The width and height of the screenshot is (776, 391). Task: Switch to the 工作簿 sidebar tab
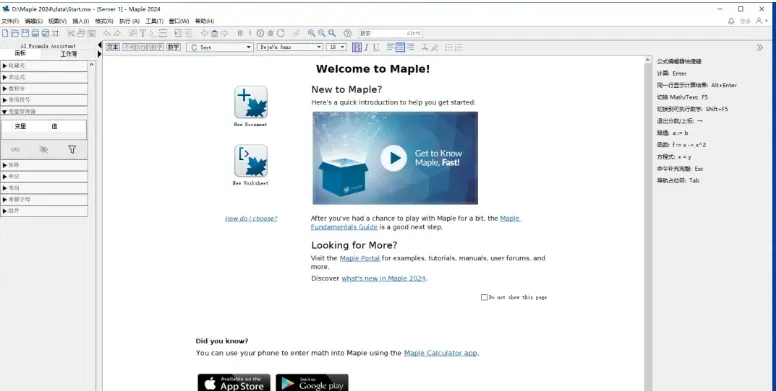click(x=69, y=54)
